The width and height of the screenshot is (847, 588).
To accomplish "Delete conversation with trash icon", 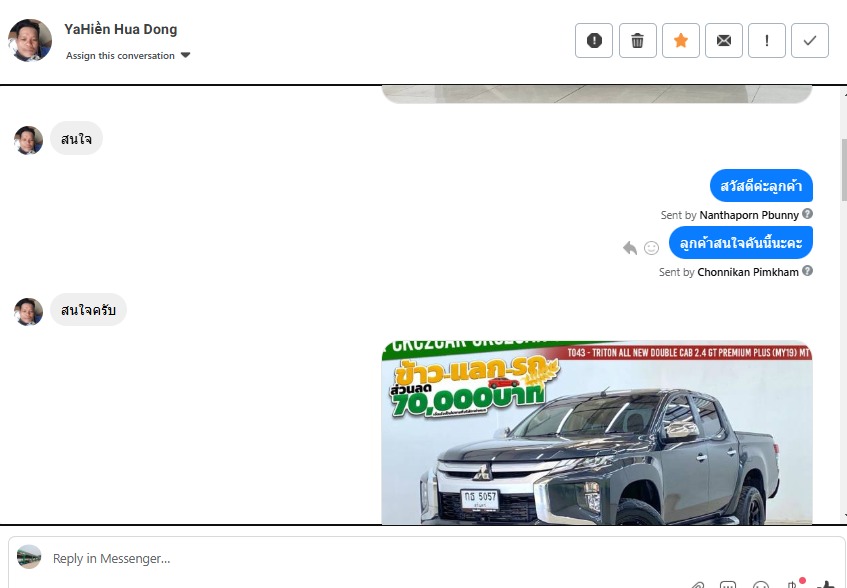I will pos(637,40).
